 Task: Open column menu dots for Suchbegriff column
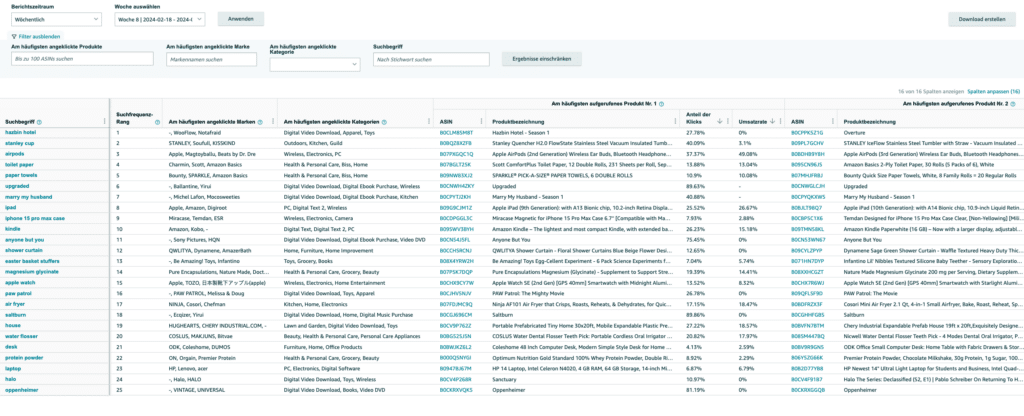tap(105, 121)
